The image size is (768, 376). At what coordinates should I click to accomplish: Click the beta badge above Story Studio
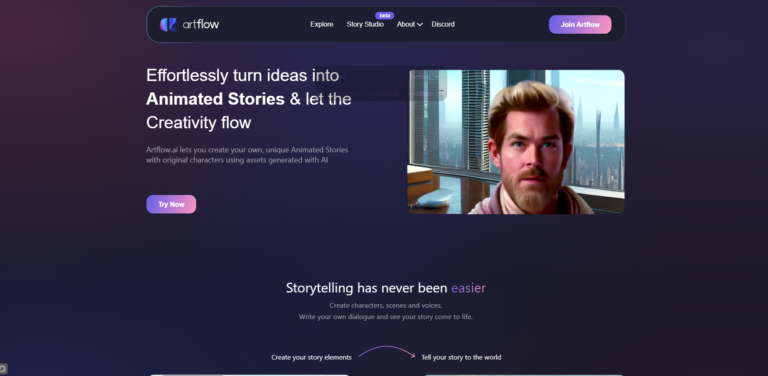pyautogui.click(x=384, y=16)
